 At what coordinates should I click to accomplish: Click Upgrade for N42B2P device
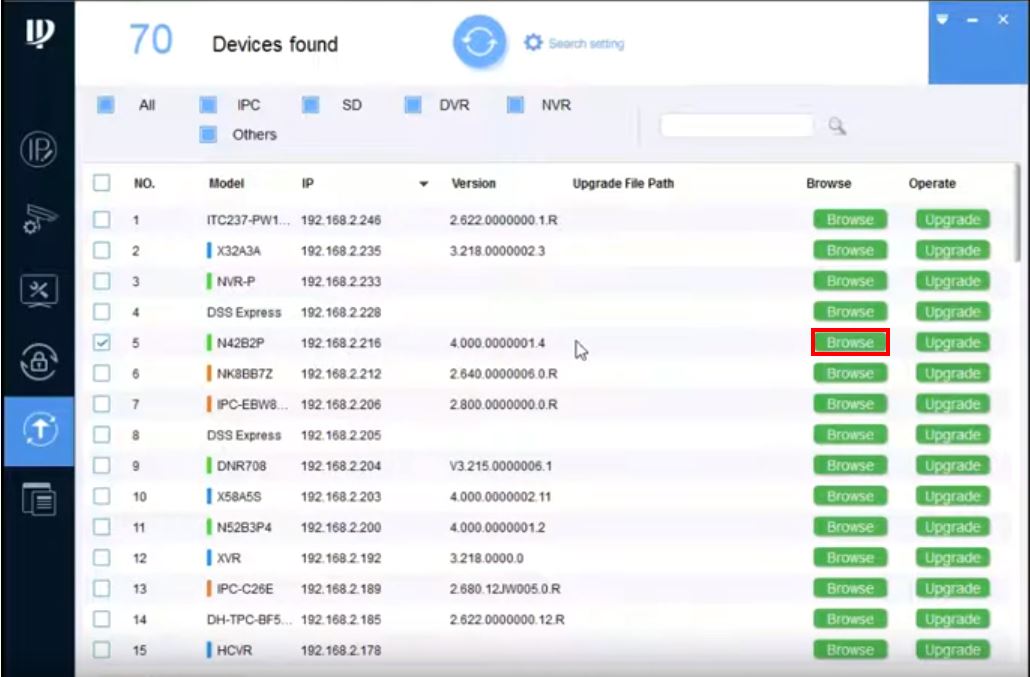point(952,343)
